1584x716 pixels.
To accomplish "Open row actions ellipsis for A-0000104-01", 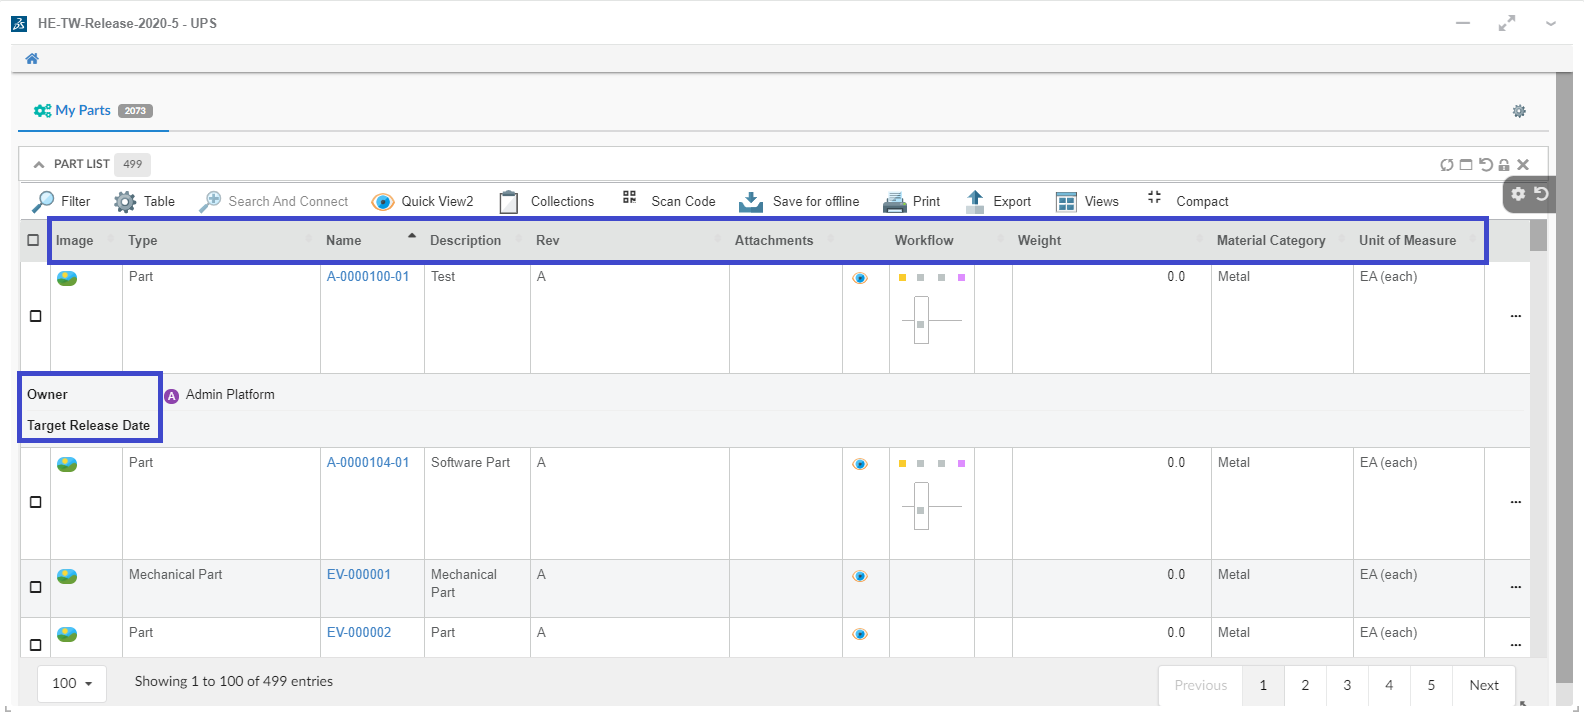I will (x=1515, y=502).
